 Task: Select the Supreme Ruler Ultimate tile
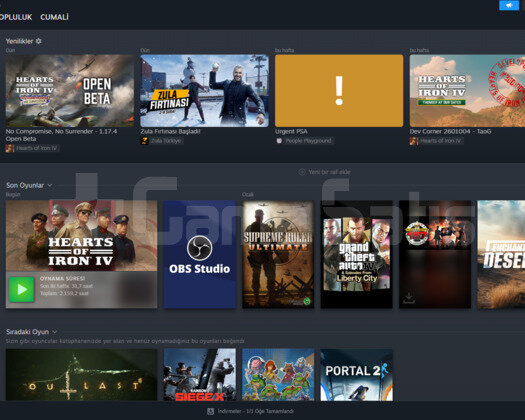point(278,254)
